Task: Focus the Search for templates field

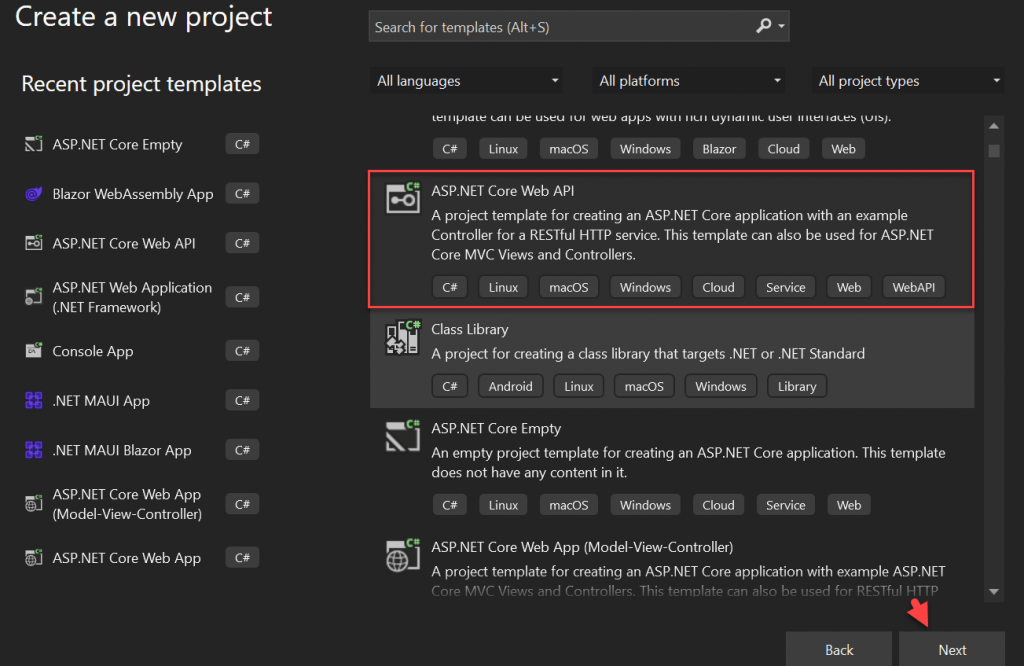Action: coord(579,27)
